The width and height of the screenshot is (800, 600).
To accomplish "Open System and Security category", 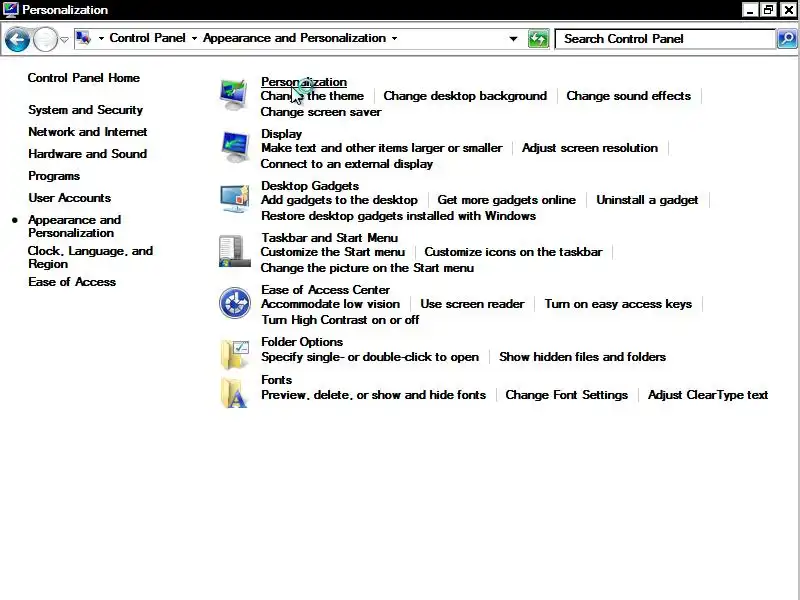I will point(86,110).
